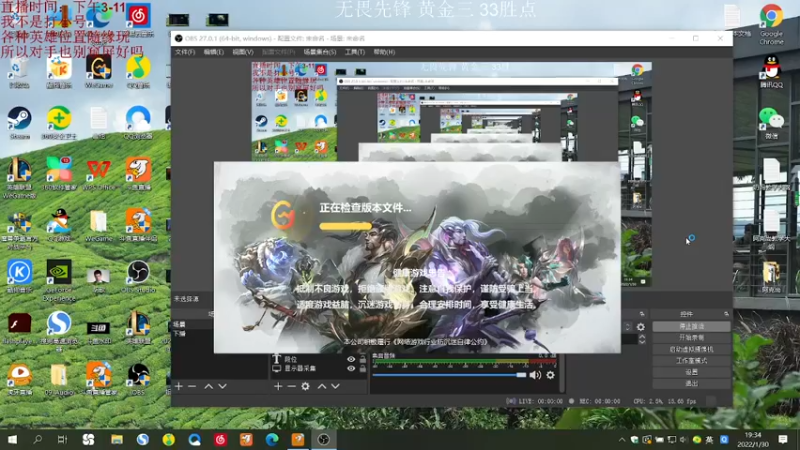Move the scene up in the scenes list
The height and width of the screenshot is (450, 800).
pos(209,386)
